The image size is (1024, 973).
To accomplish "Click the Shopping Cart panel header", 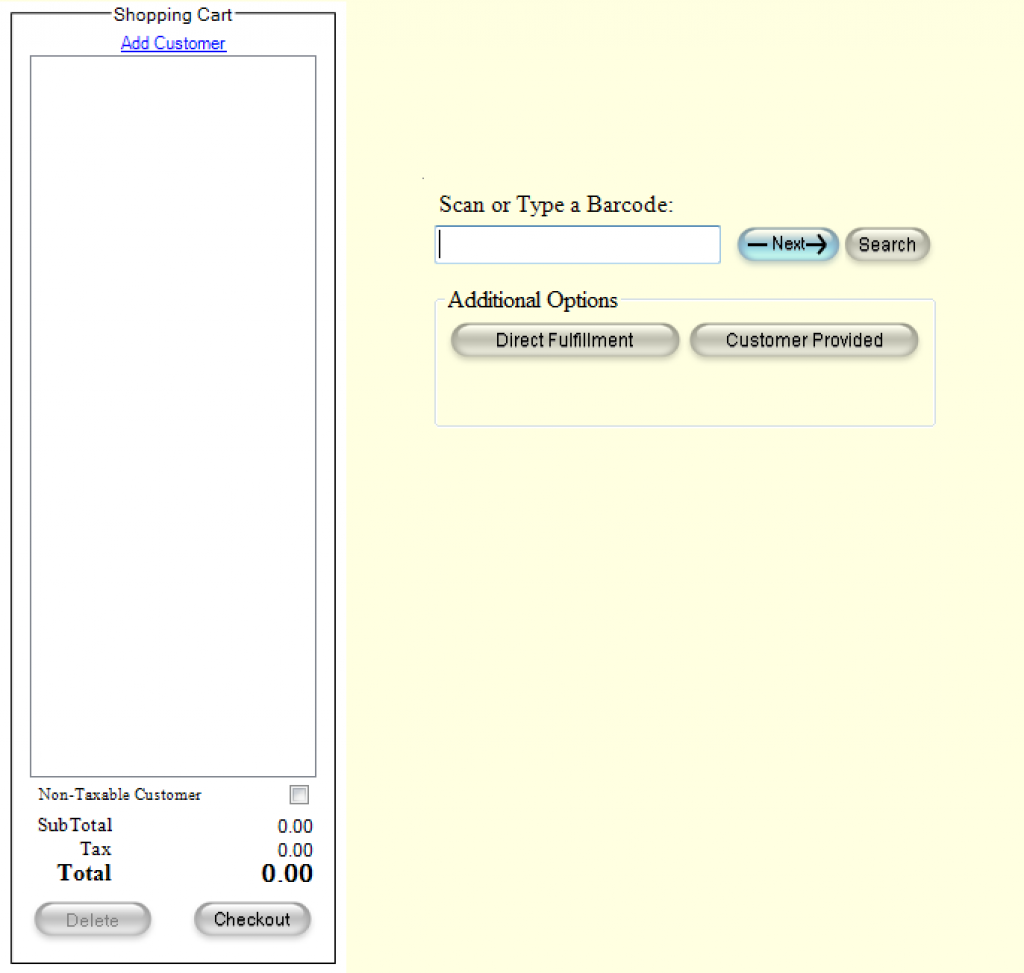I will coord(173,15).
